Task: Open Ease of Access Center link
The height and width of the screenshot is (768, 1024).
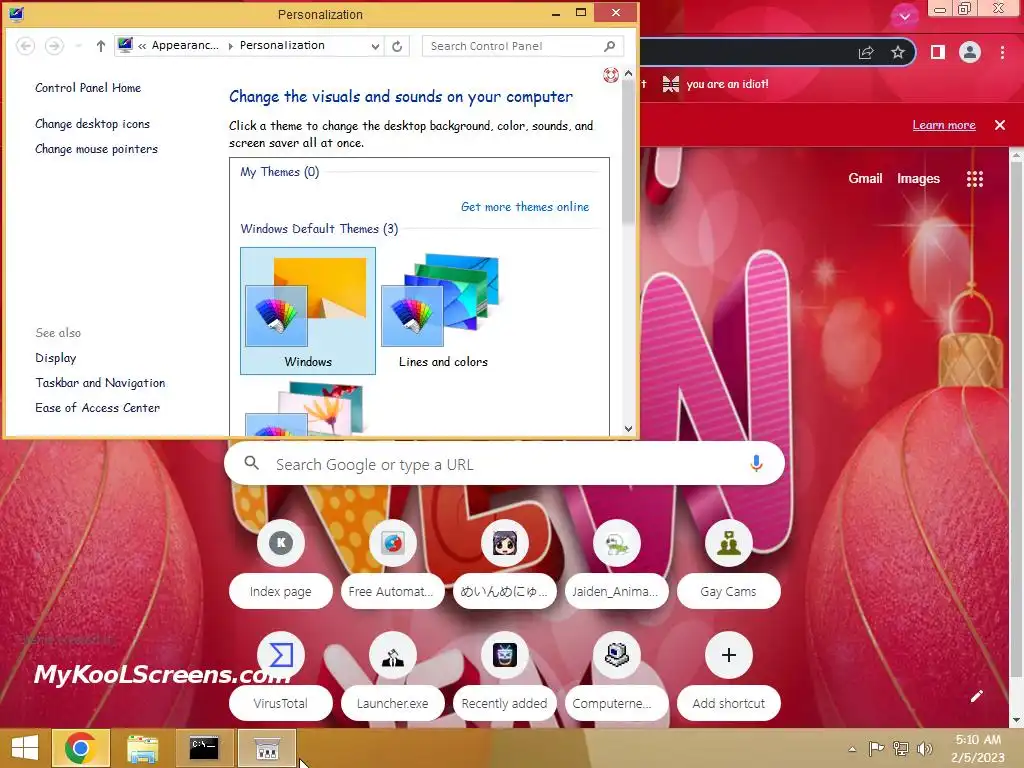Action: (x=97, y=408)
